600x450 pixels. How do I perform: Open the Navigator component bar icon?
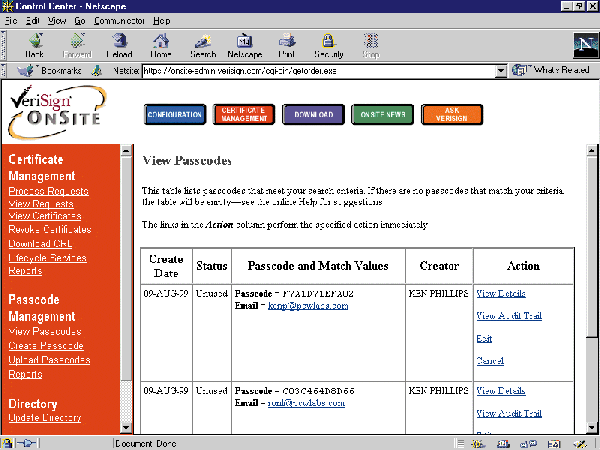coord(478,444)
